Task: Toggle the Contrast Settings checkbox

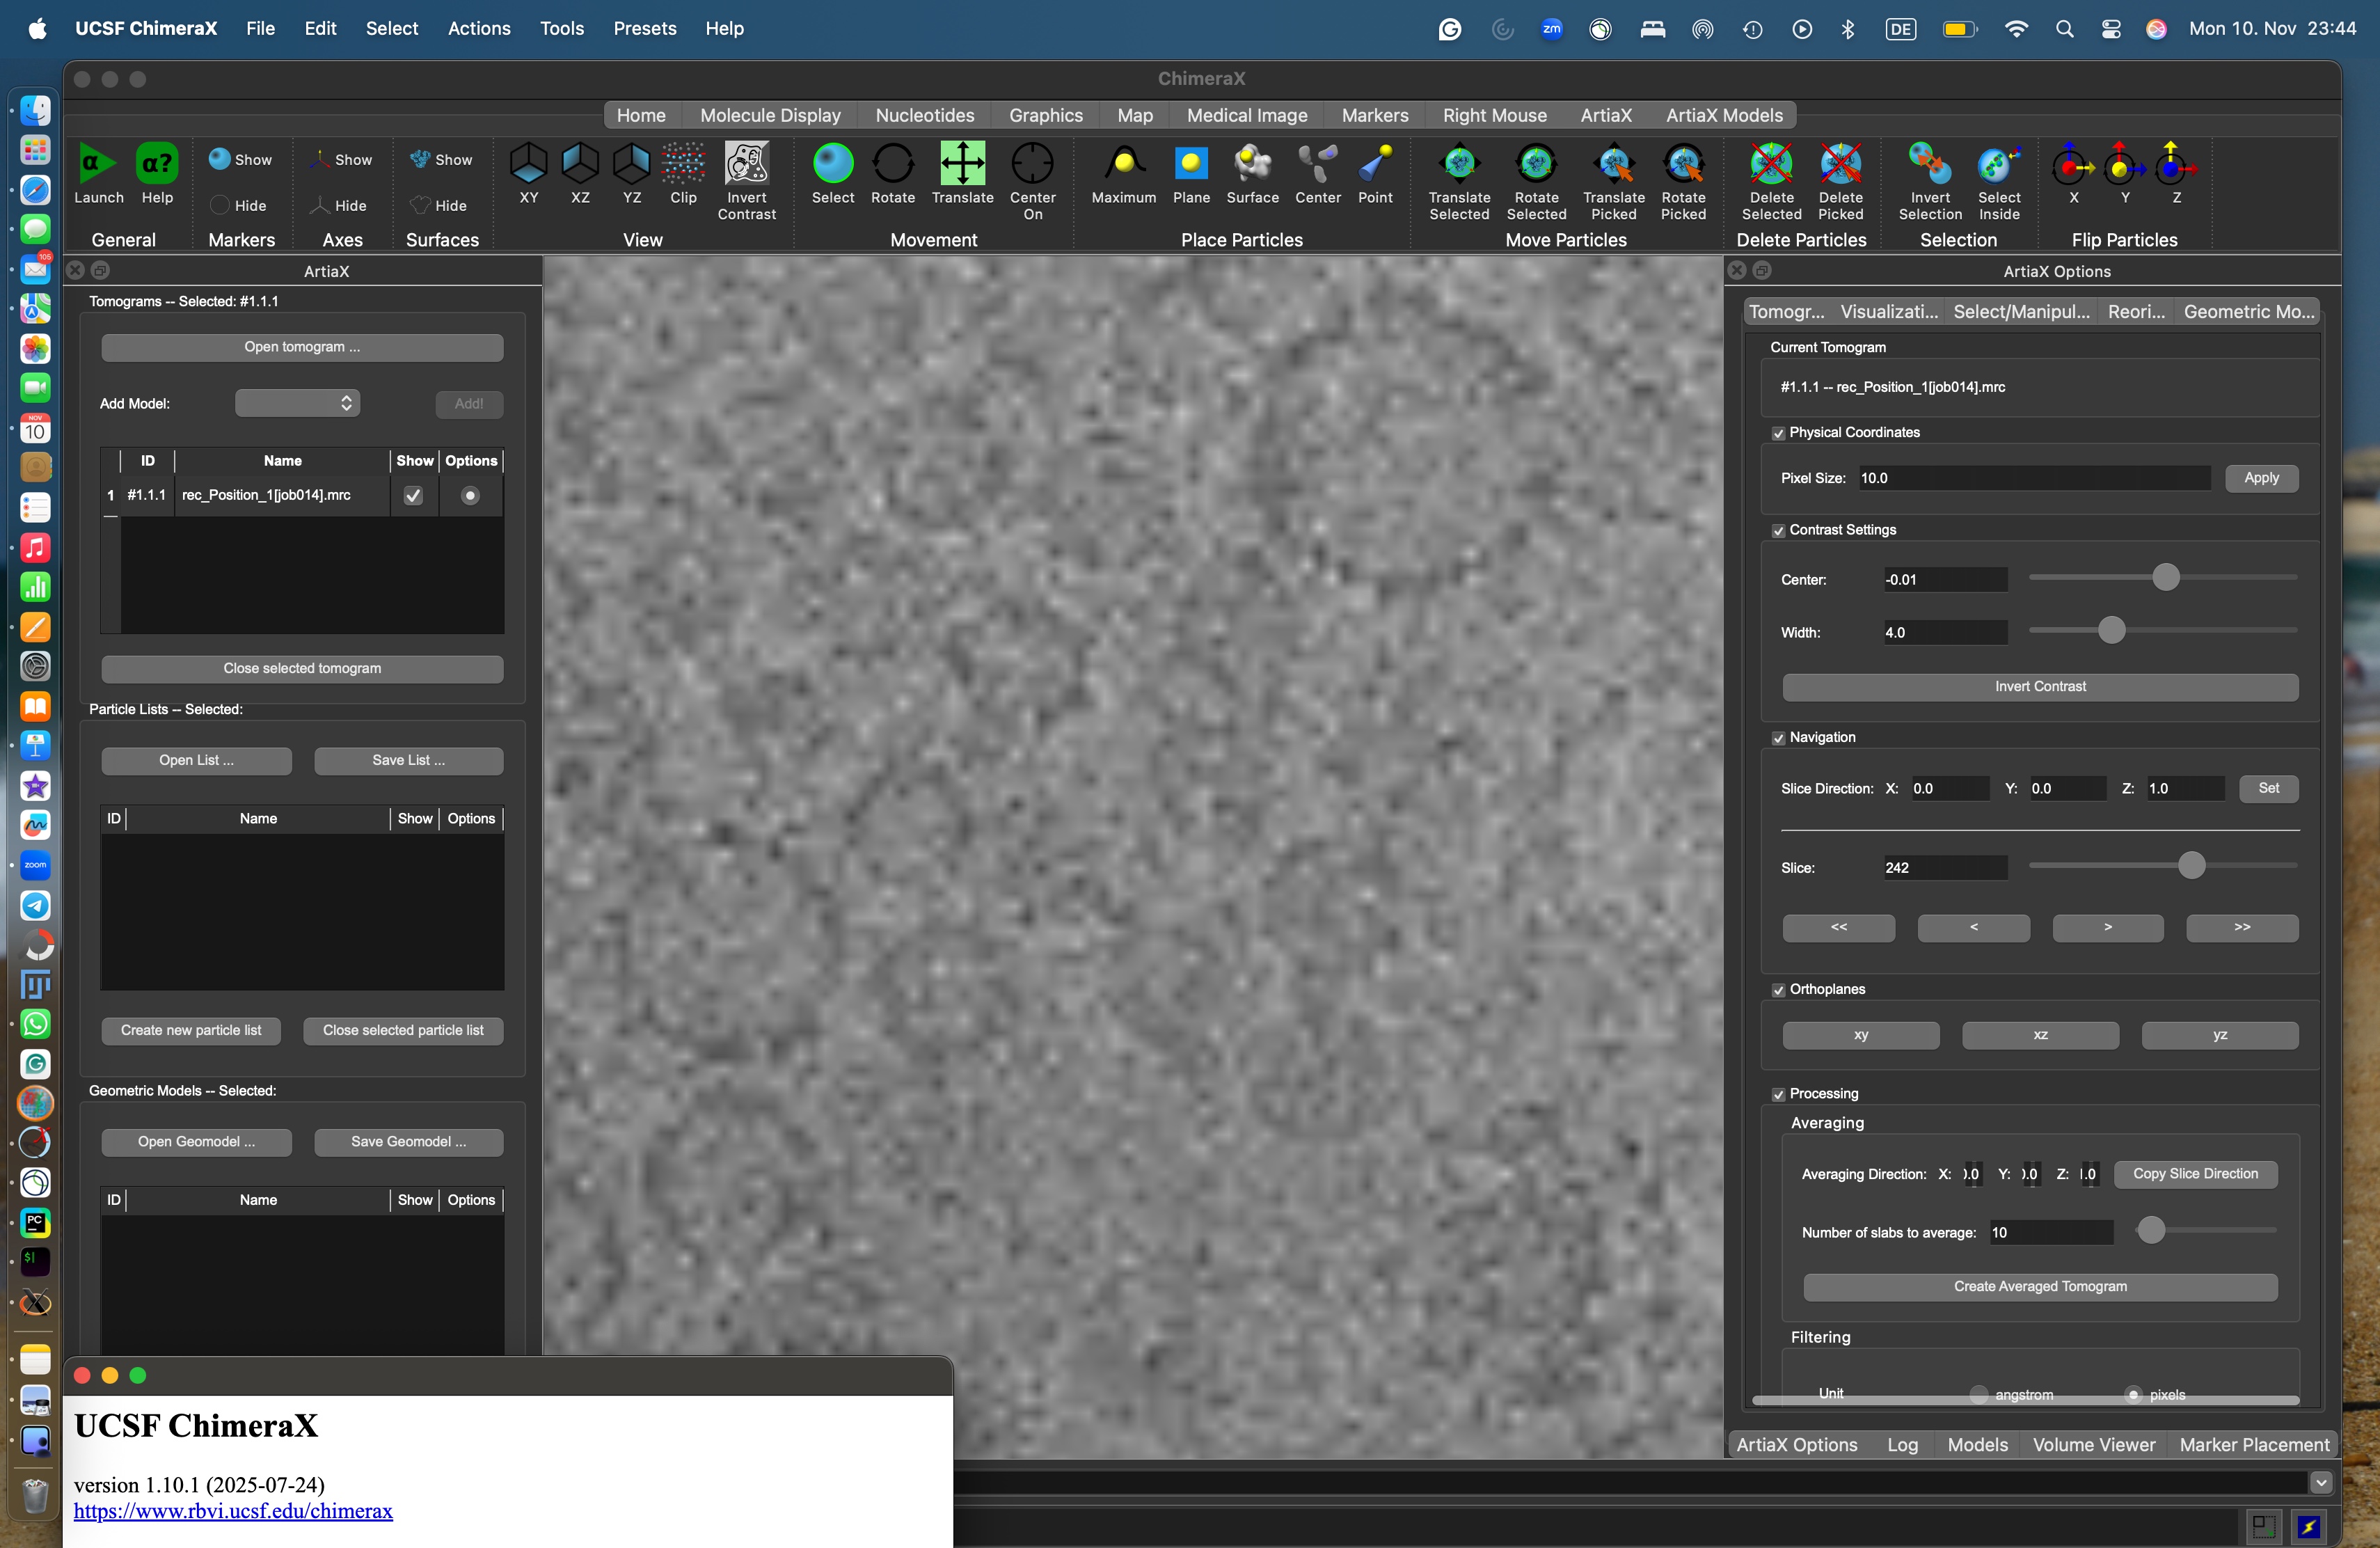Action: click(x=1778, y=531)
